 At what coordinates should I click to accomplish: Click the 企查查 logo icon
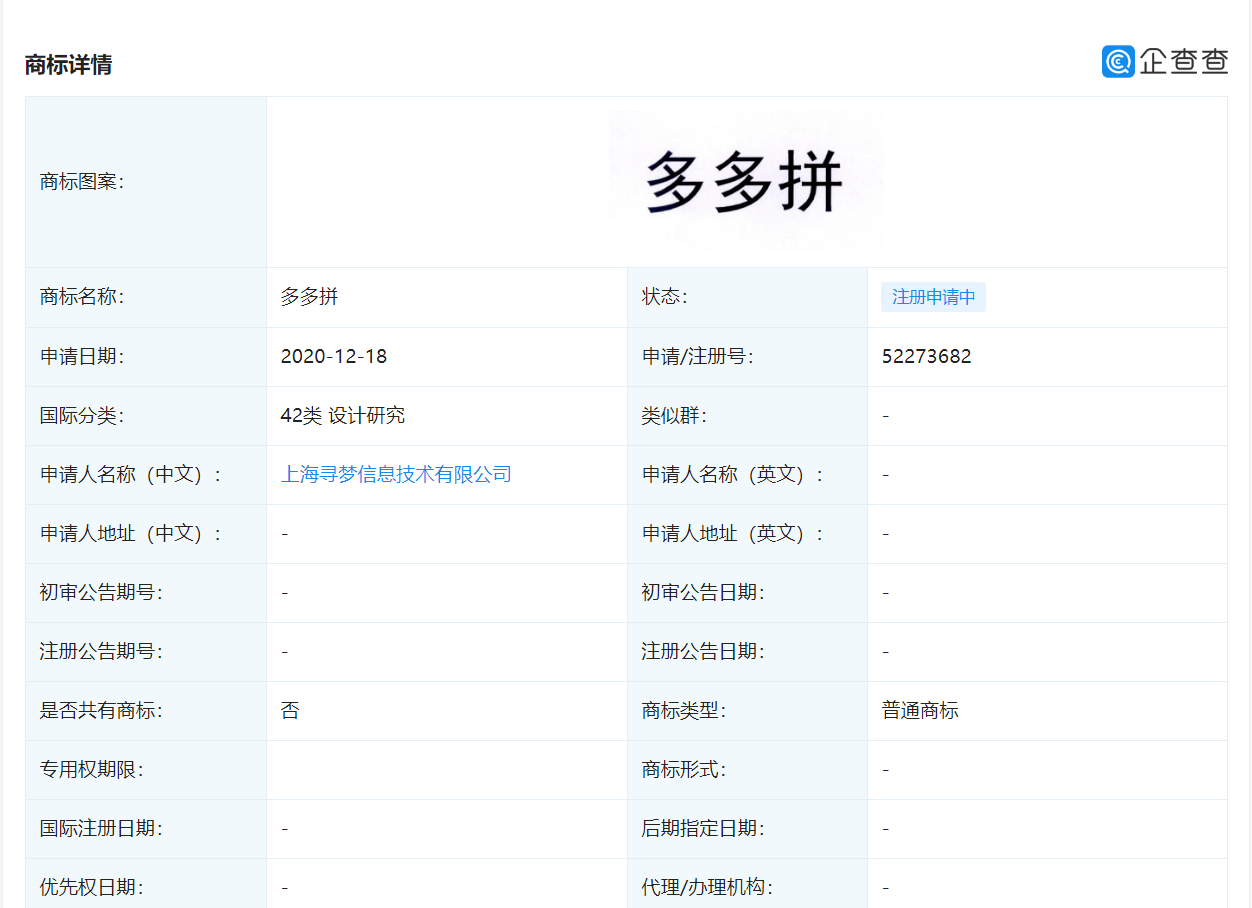[x=1118, y=62]
